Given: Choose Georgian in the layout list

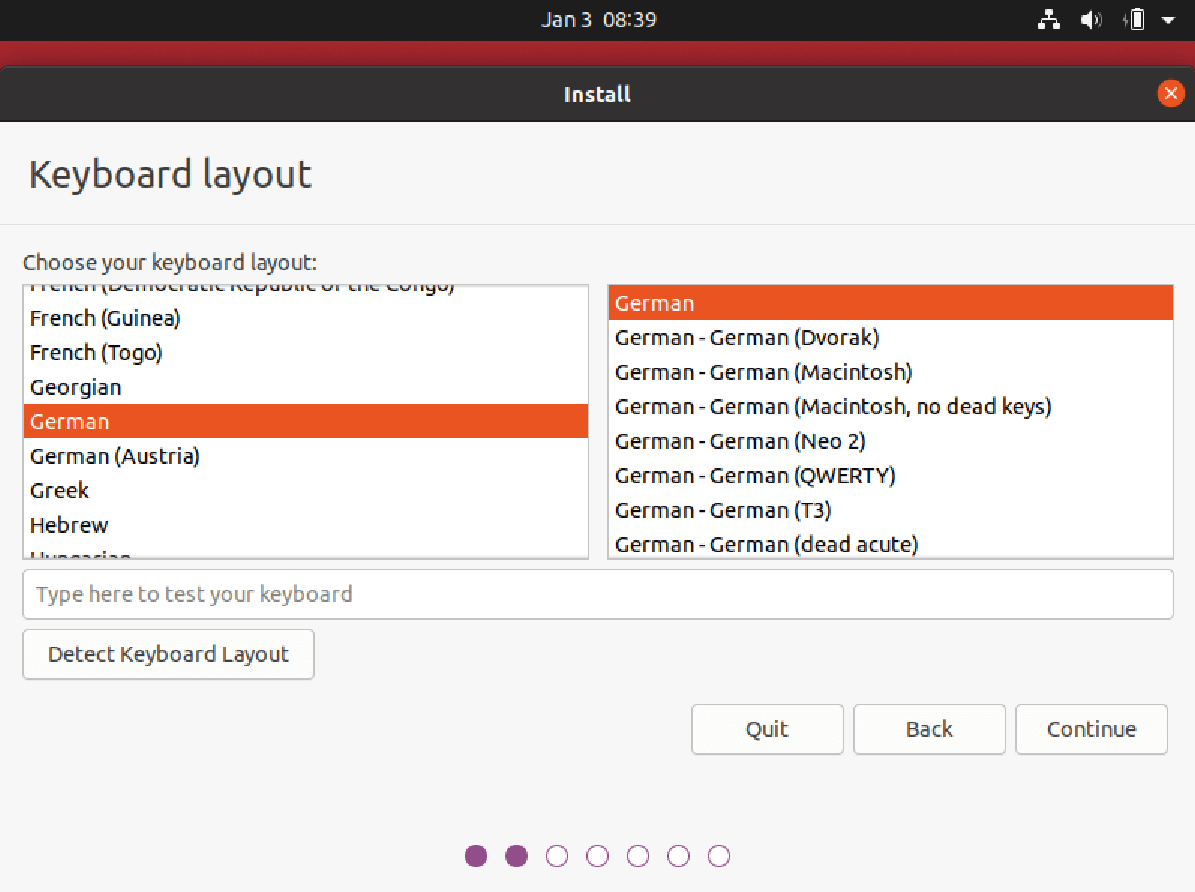Looking at the screenshot, I should [76, 387].
